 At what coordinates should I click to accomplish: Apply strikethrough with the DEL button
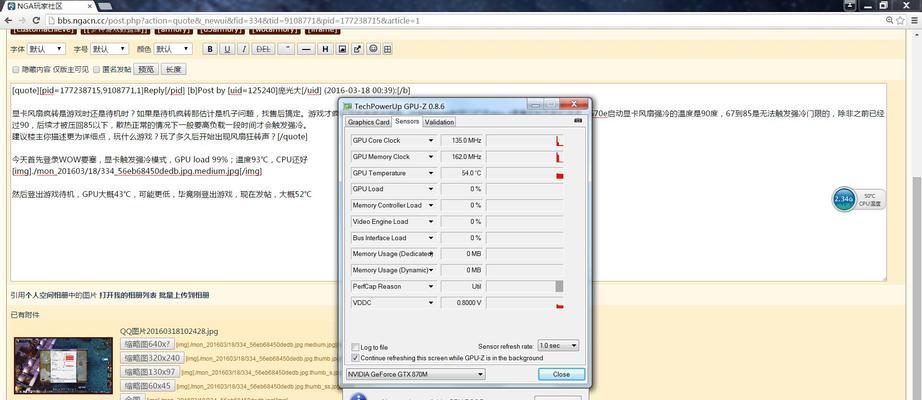263,49
